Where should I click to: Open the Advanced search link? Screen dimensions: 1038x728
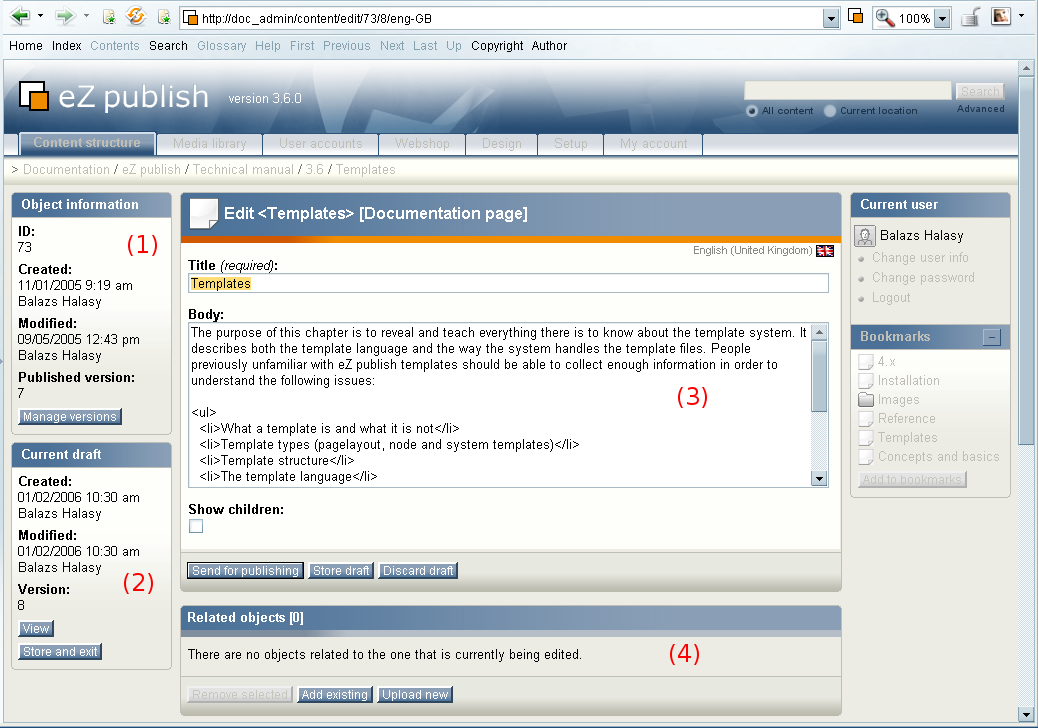click(980, 109)
